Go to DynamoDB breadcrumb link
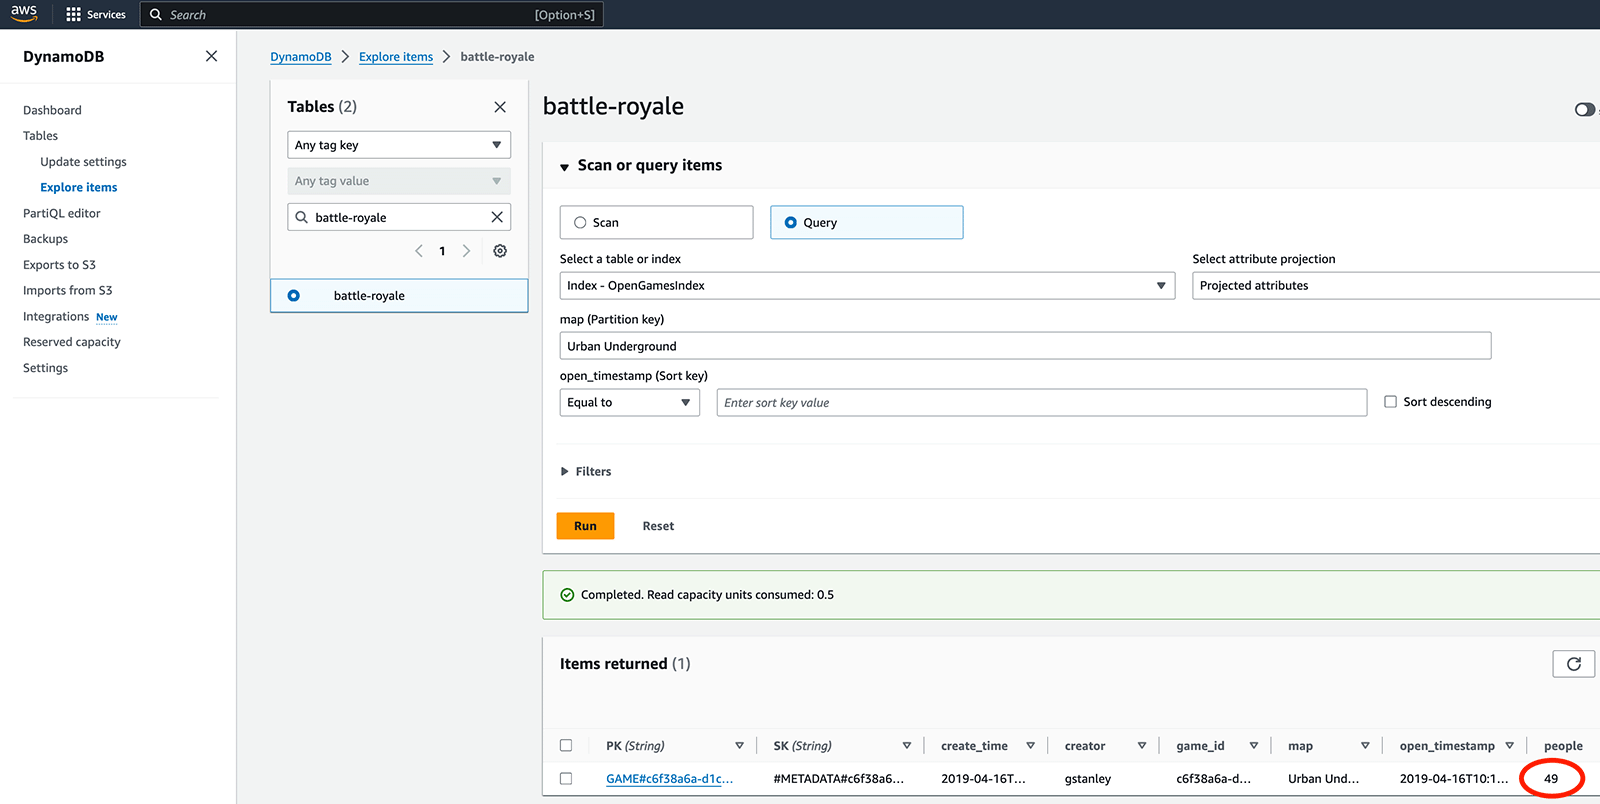 point(300,57)
